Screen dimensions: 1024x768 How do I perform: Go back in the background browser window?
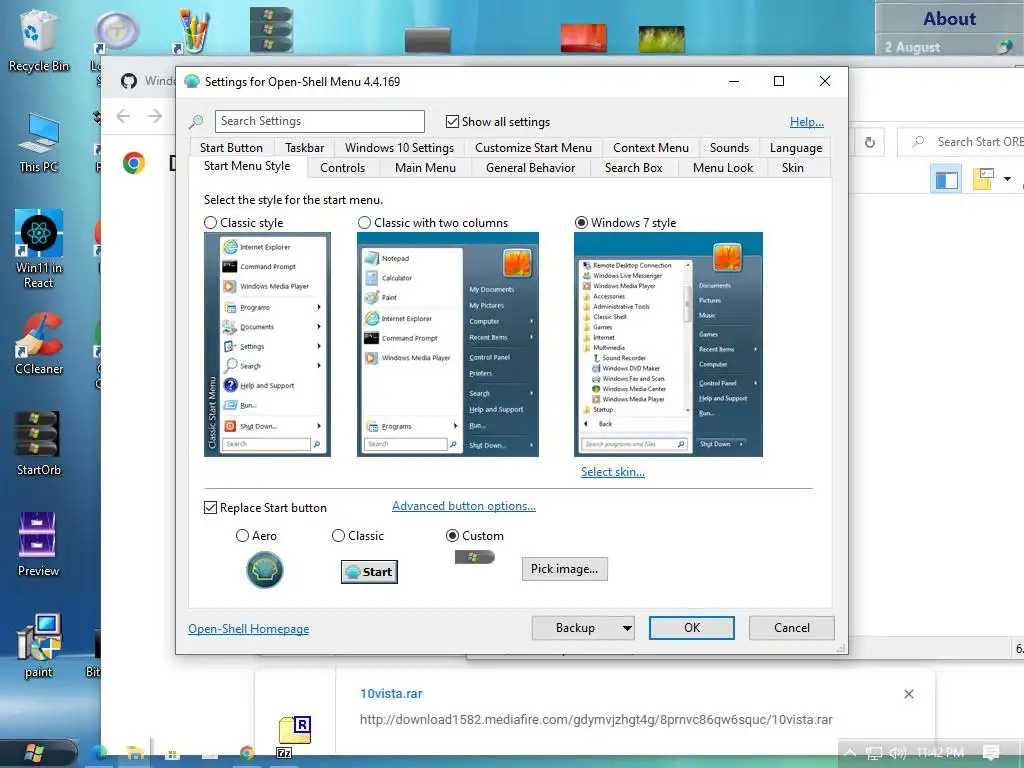pyautogui.click(x=123, y=116)
